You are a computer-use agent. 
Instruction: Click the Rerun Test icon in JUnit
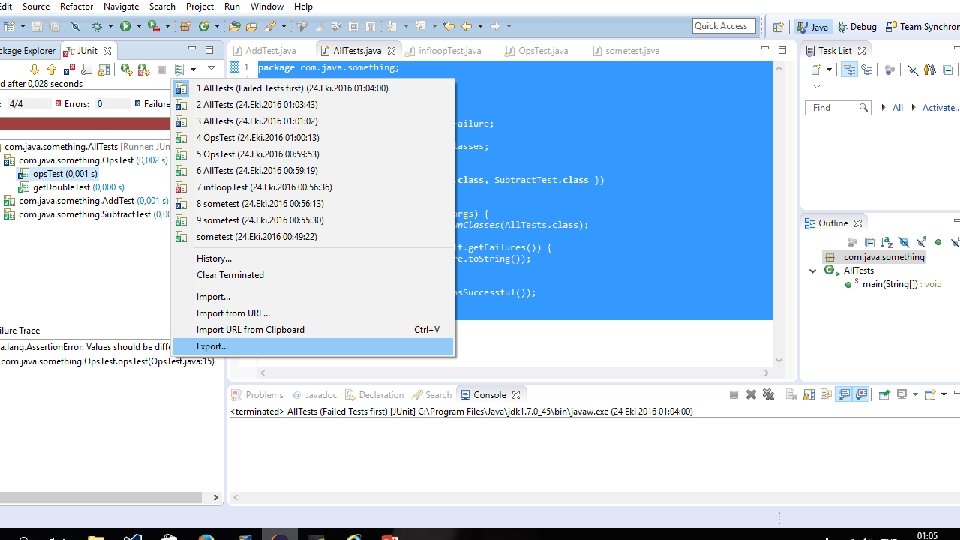[x=127, y=70]
